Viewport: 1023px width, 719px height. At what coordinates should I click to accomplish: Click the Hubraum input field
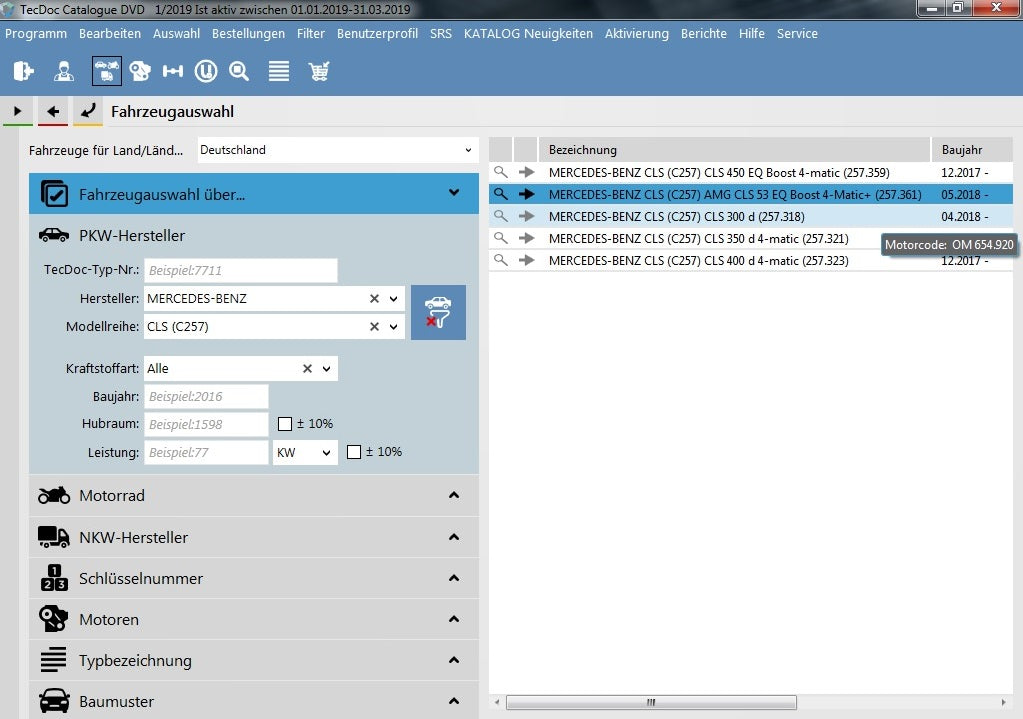tap(206, 424)
